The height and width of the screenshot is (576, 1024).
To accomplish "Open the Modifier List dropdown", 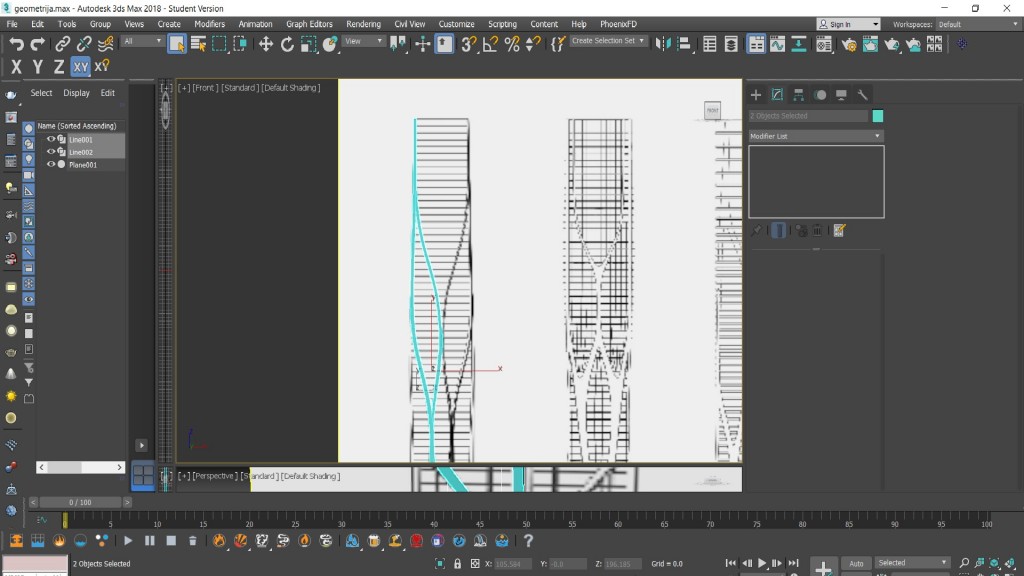I will coord(816,136).
